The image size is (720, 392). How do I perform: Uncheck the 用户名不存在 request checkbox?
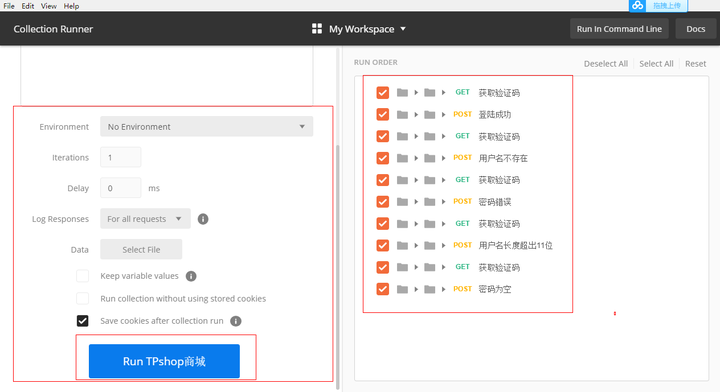click(382, 158)
